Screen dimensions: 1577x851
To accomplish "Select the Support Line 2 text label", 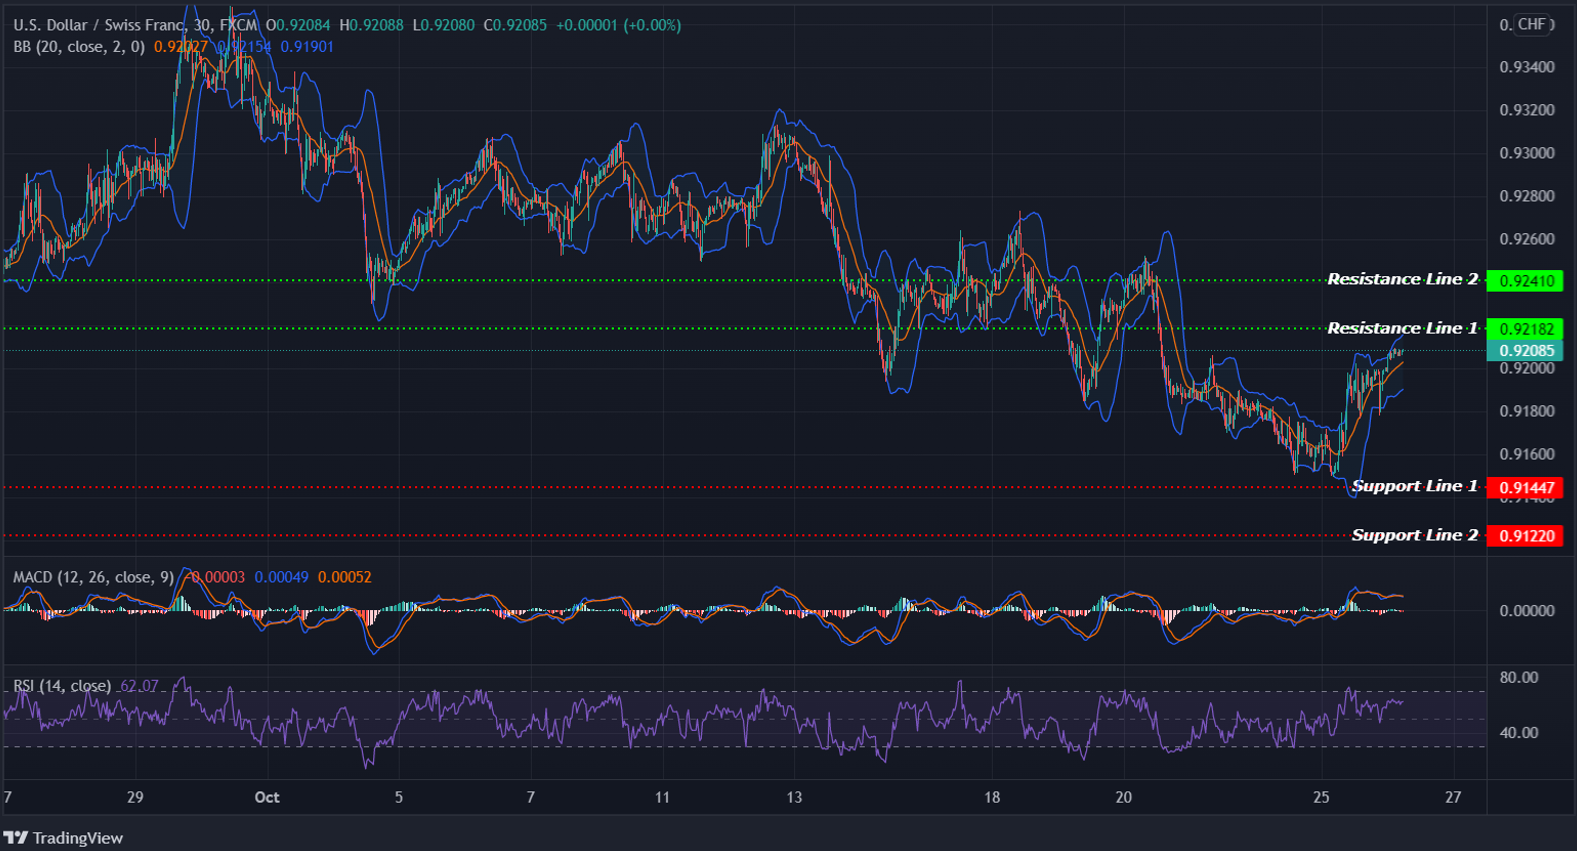I will click(x=1414, y=535).
